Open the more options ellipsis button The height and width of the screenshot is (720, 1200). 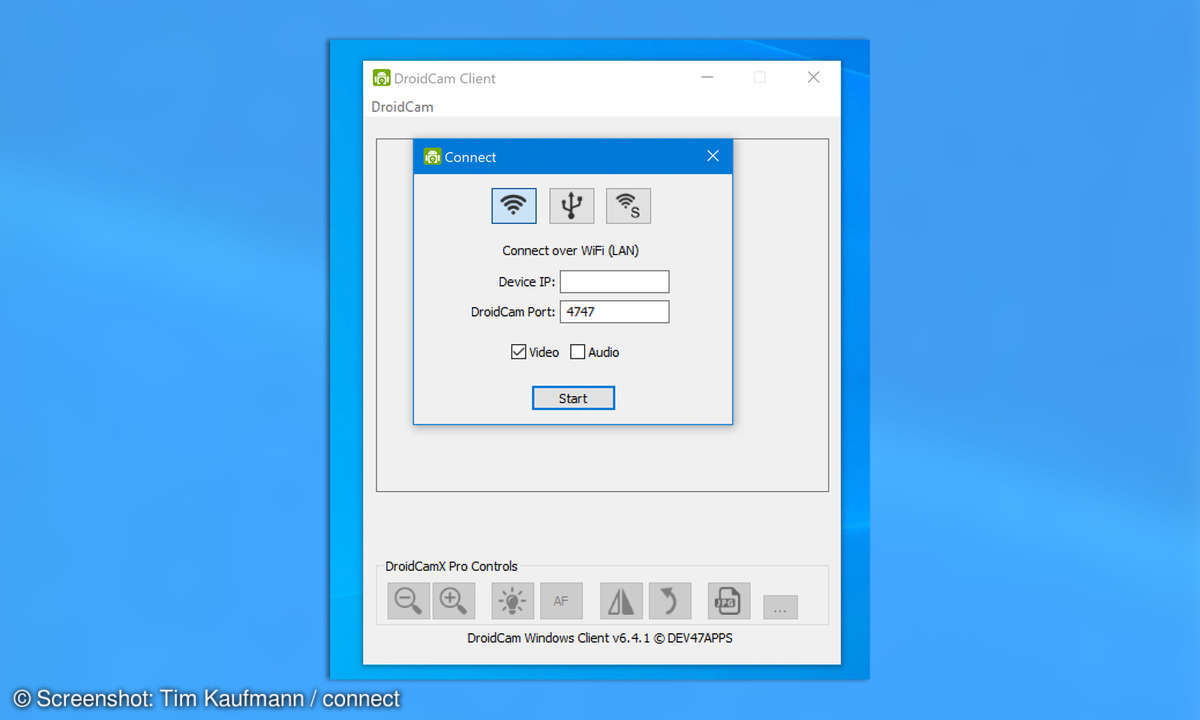point(780,607)
